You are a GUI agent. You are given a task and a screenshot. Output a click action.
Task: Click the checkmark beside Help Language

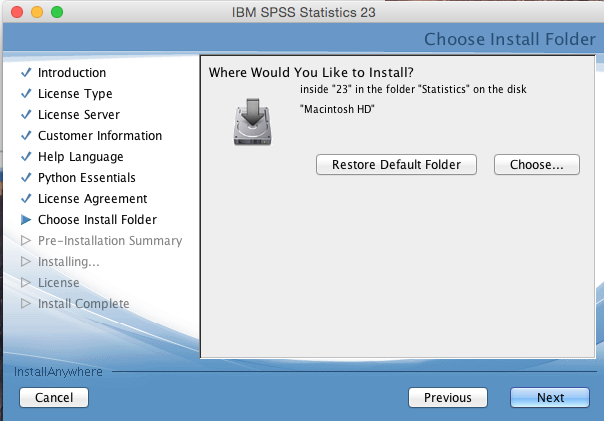point(26,156)
